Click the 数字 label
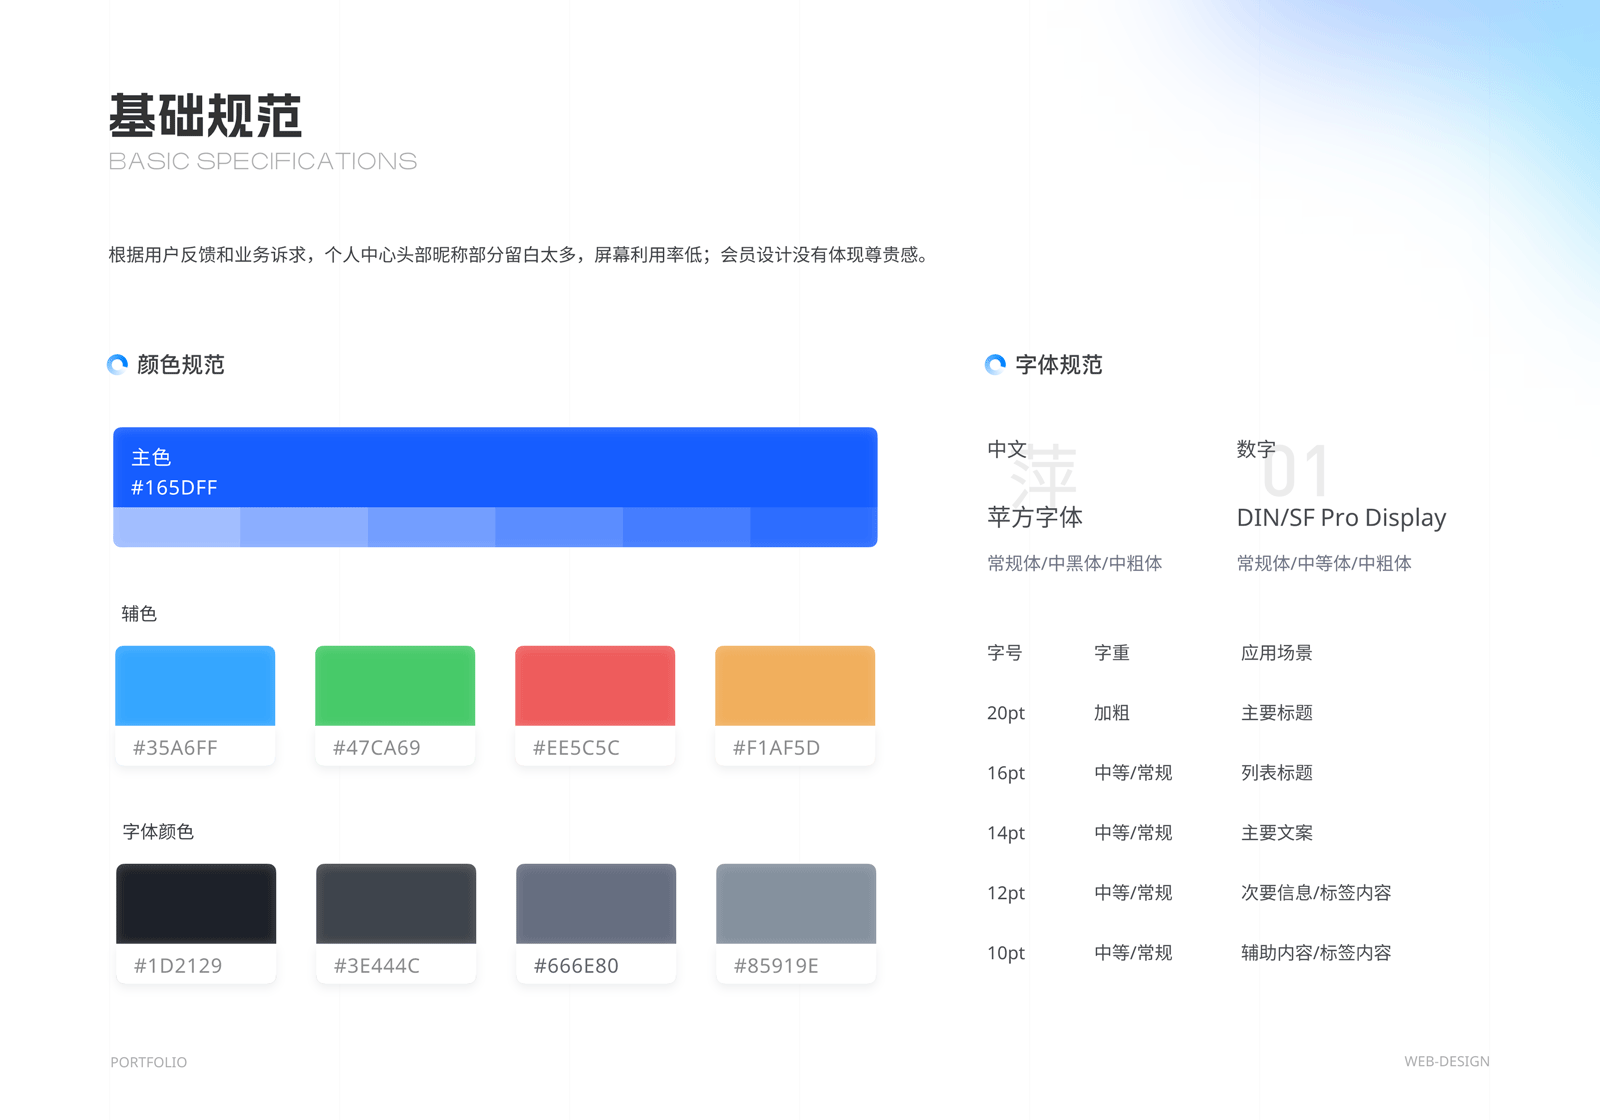Screen dimensions: 1600x1120 (x=1256, y=449)
